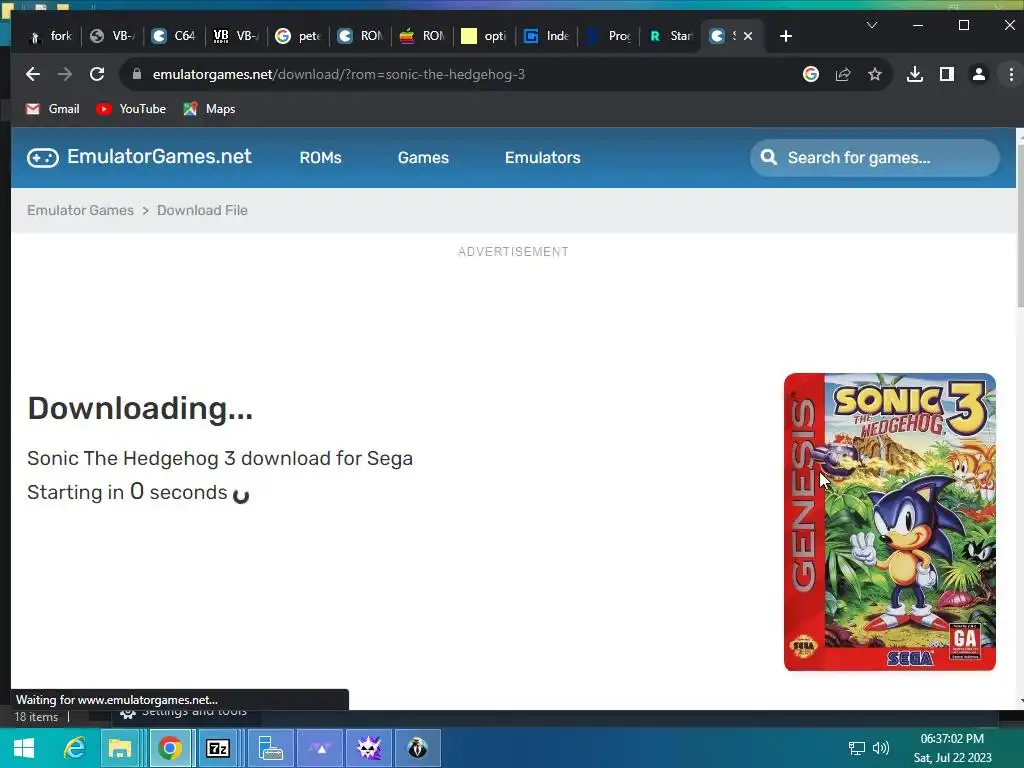Go back to the previous page
1024x768 pixels.
coord(33,74)
